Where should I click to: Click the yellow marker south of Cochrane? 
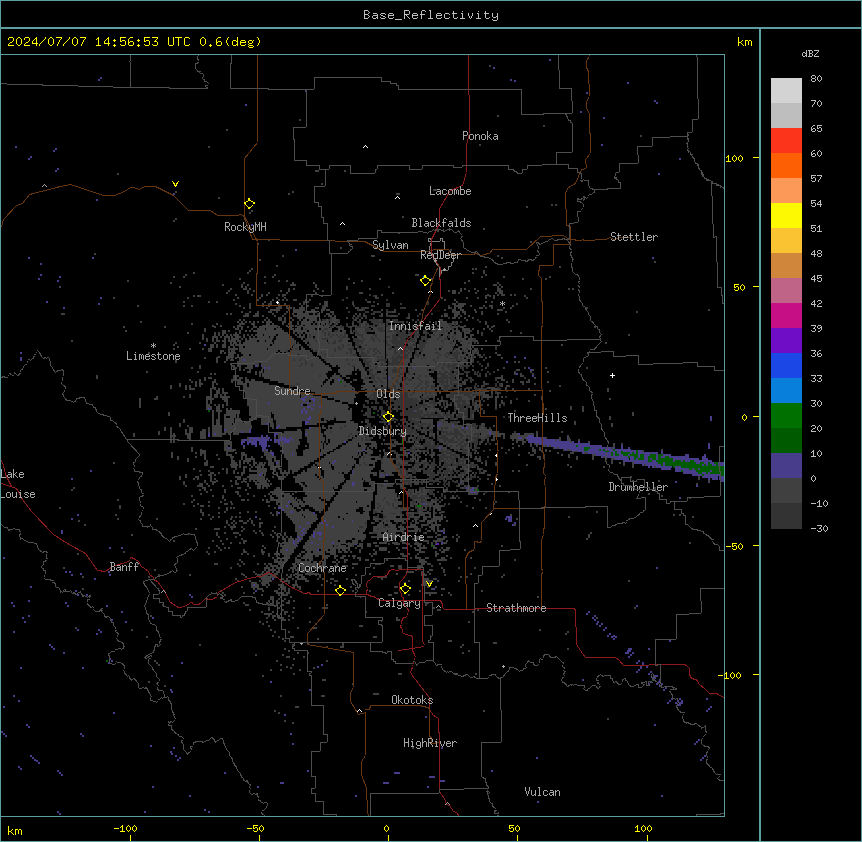[340, 590]
